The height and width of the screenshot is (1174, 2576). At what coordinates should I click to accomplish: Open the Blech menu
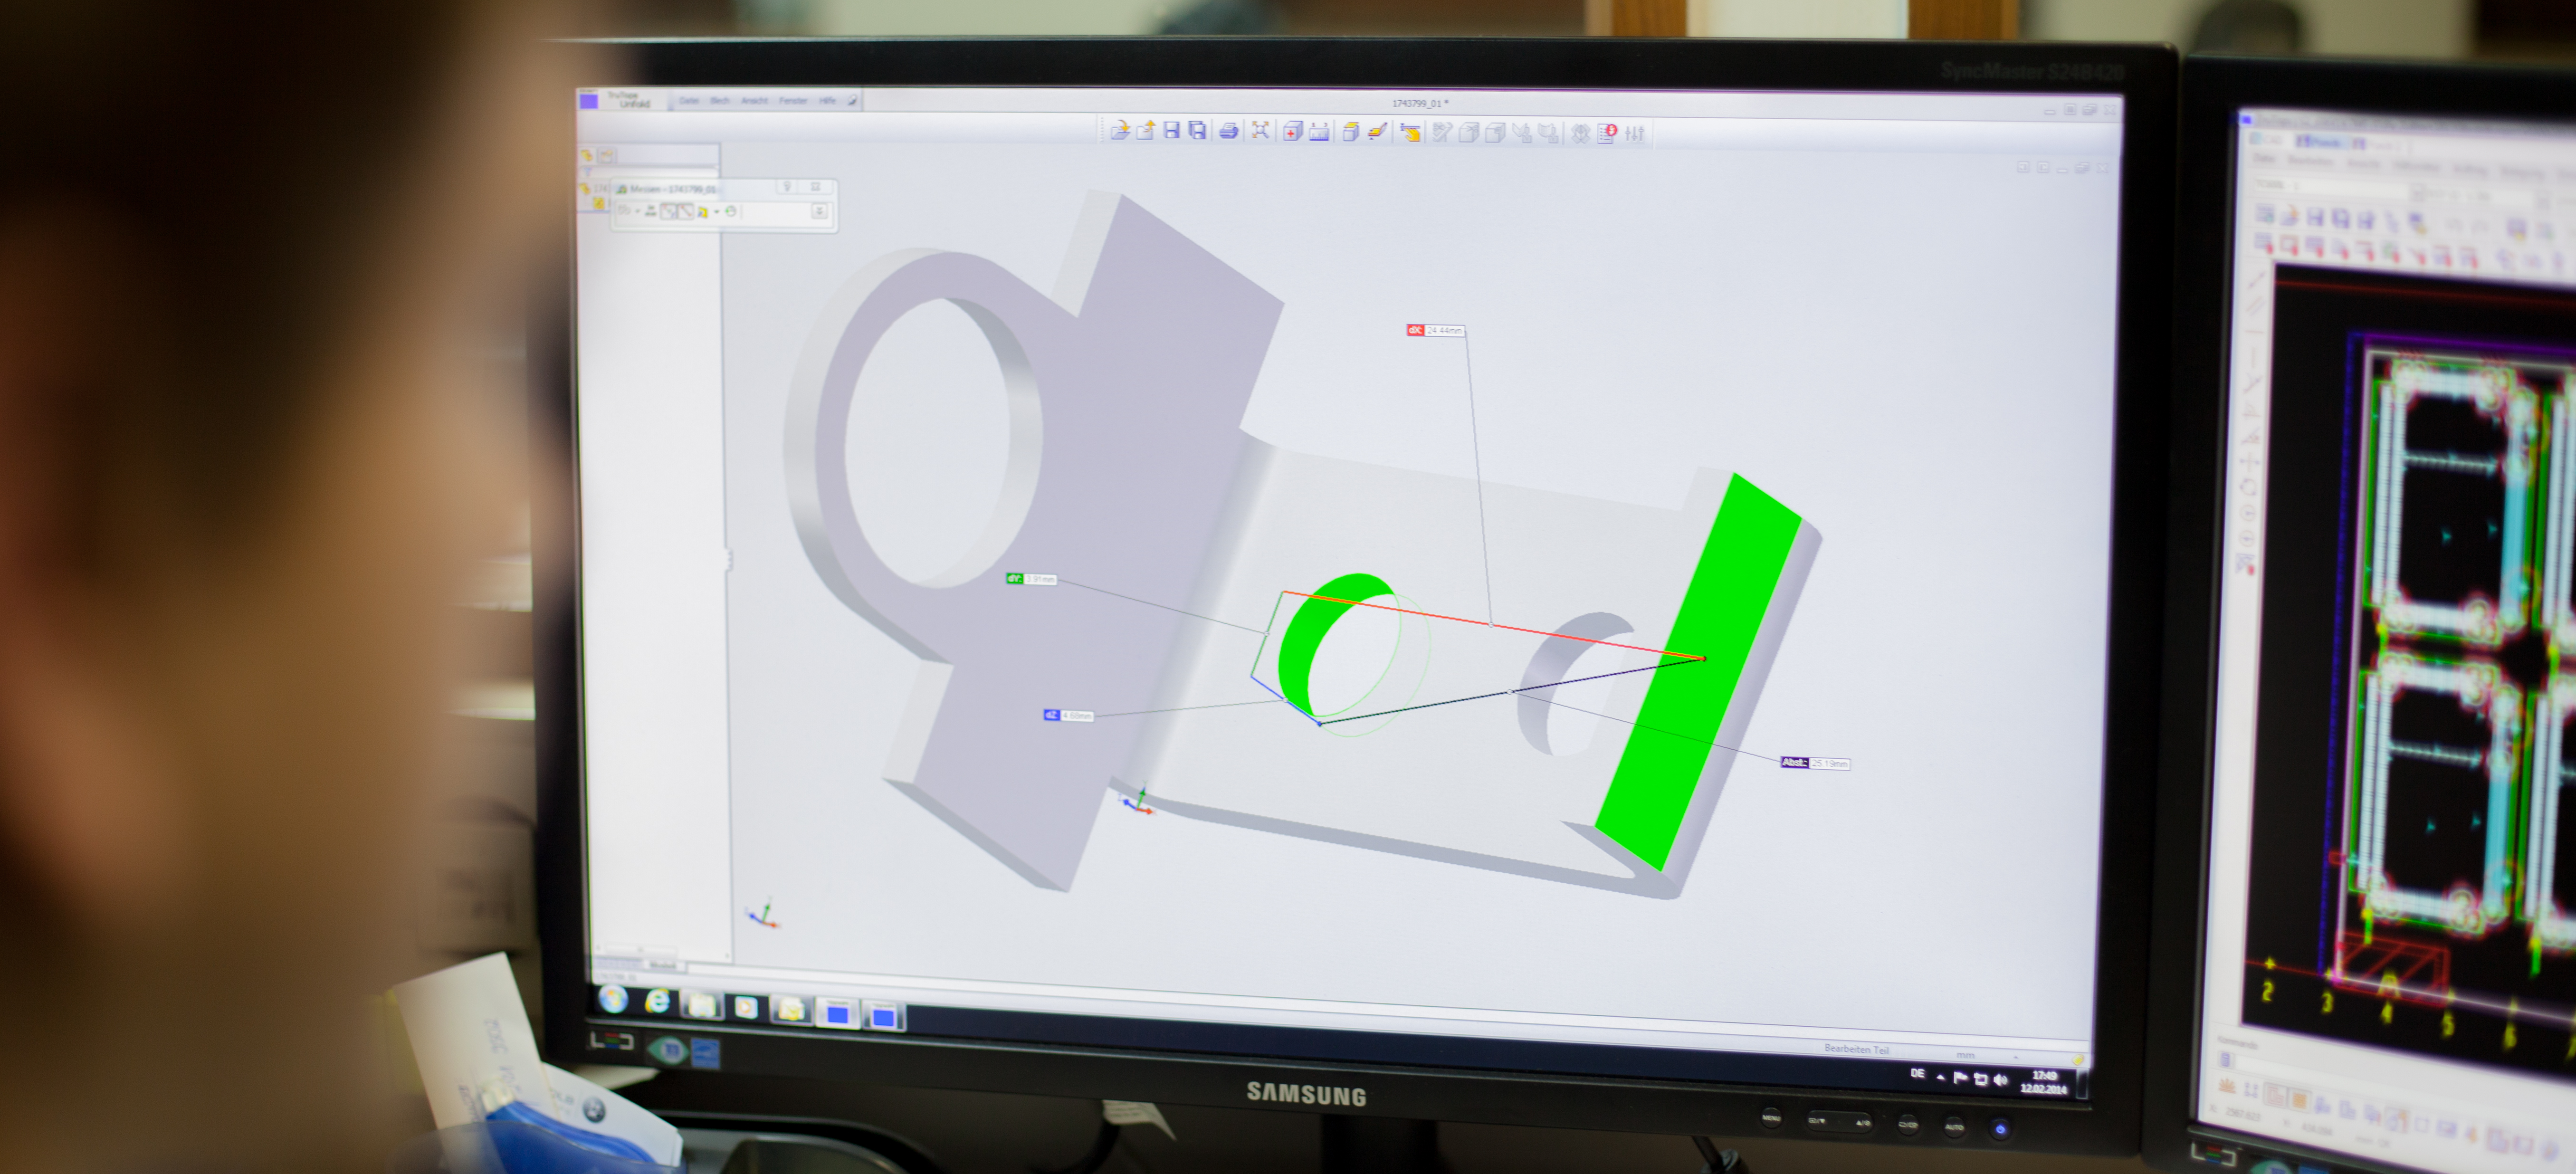tap(720, 101)
